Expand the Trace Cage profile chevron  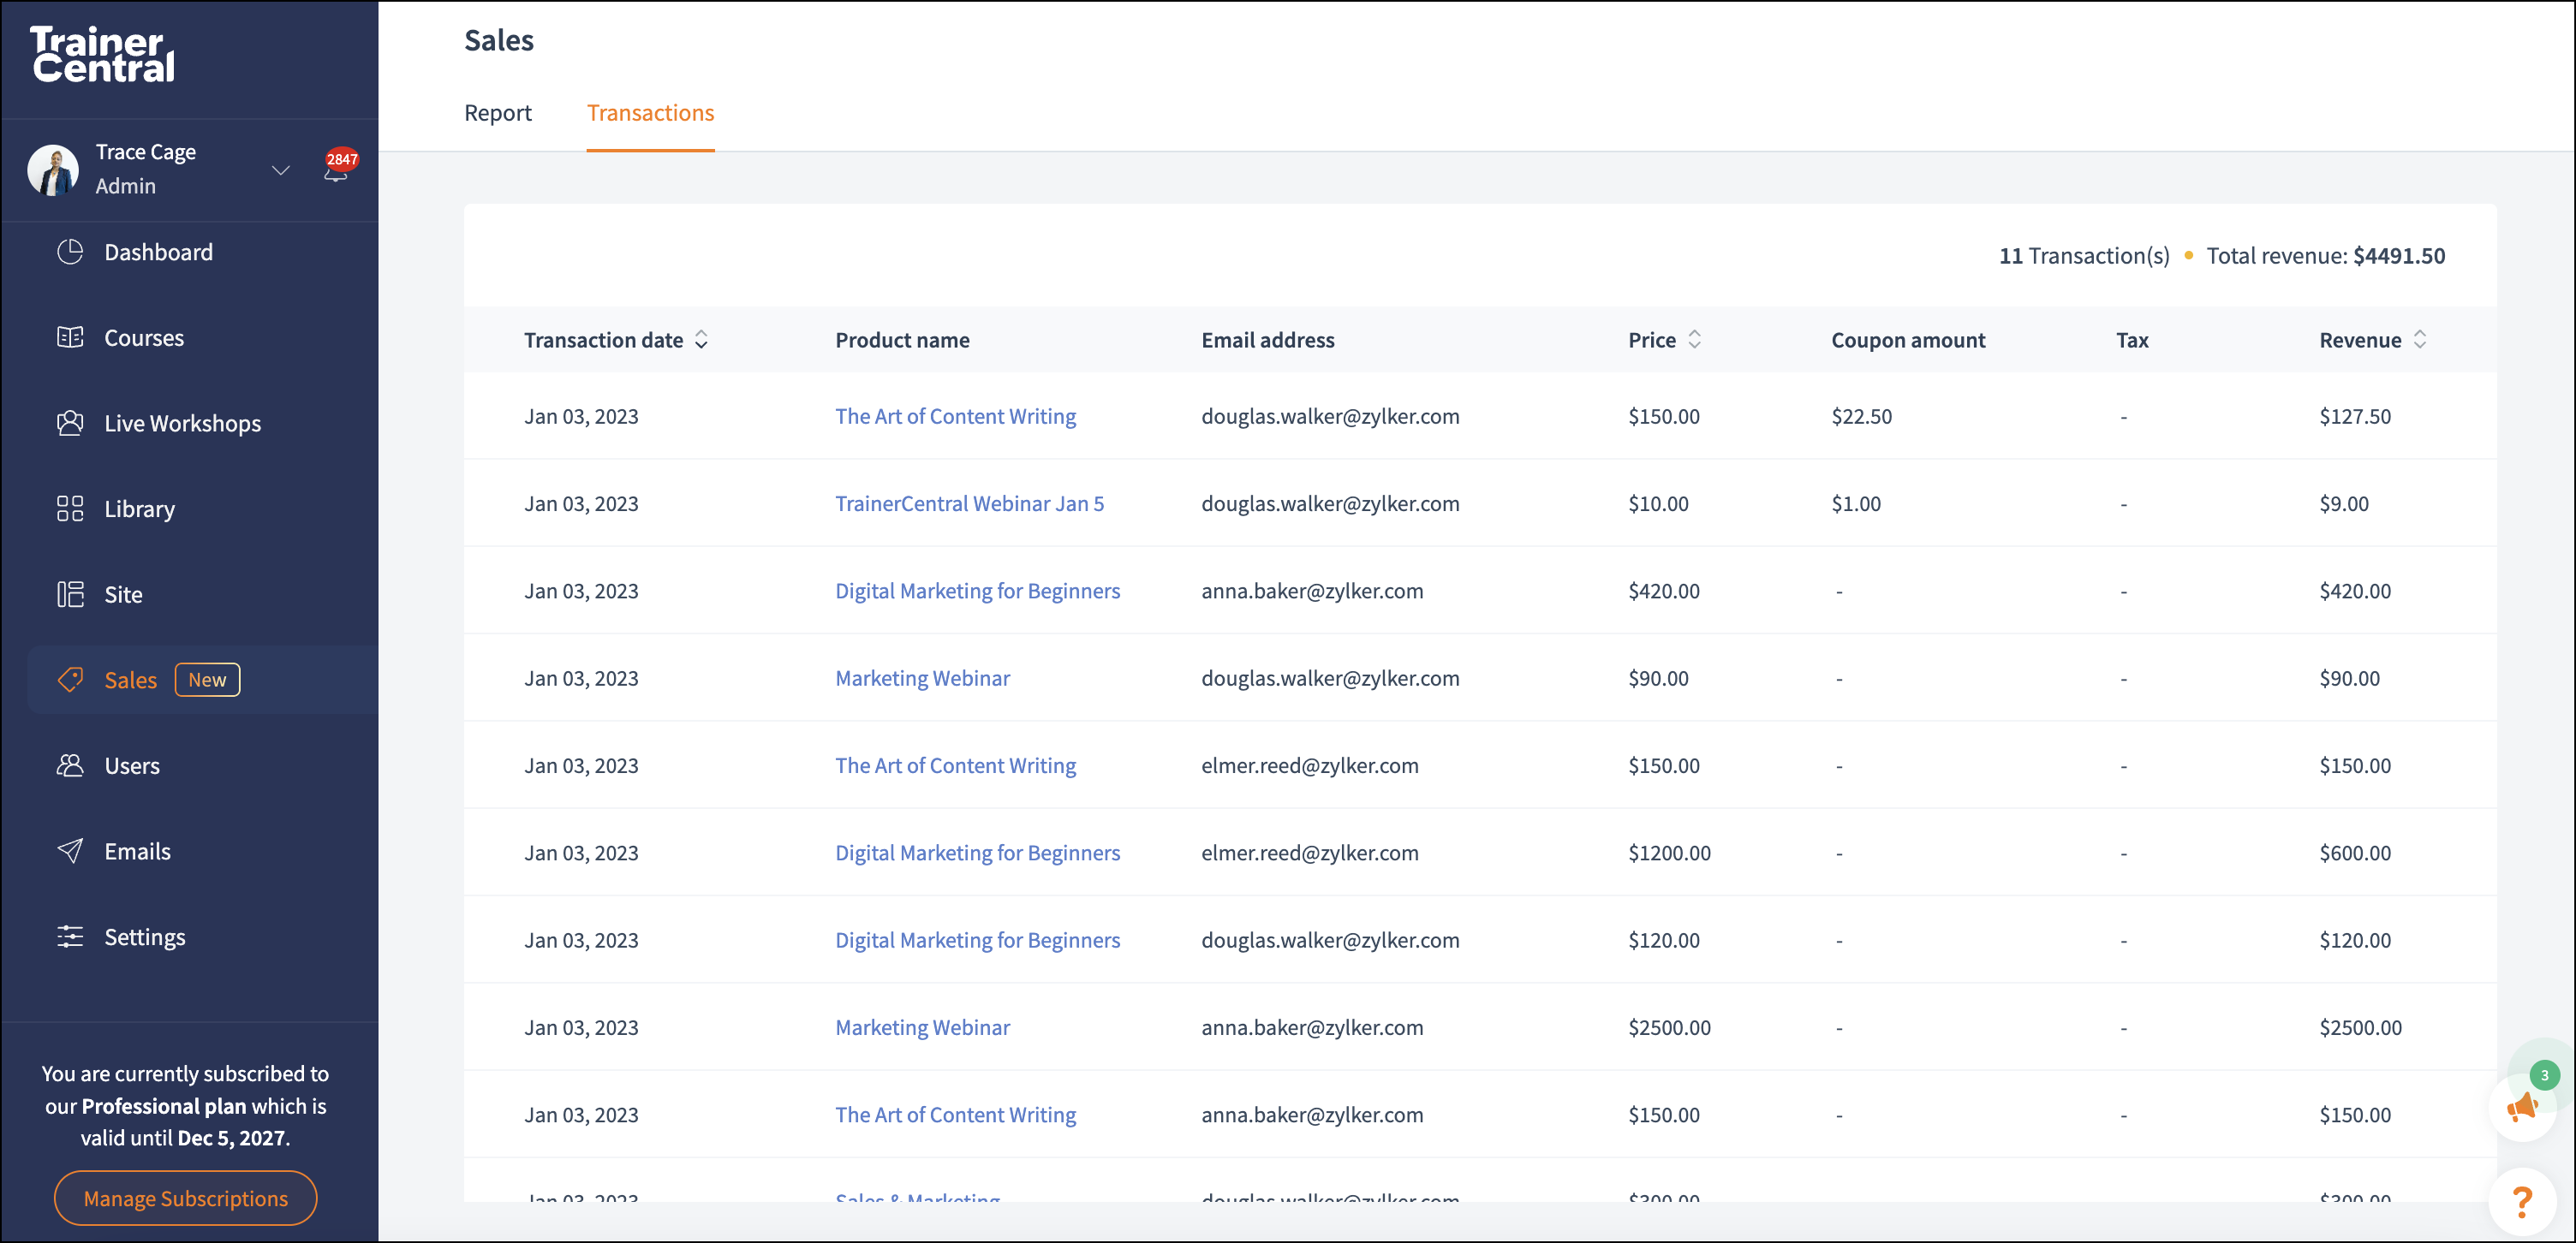click(281, 170)
